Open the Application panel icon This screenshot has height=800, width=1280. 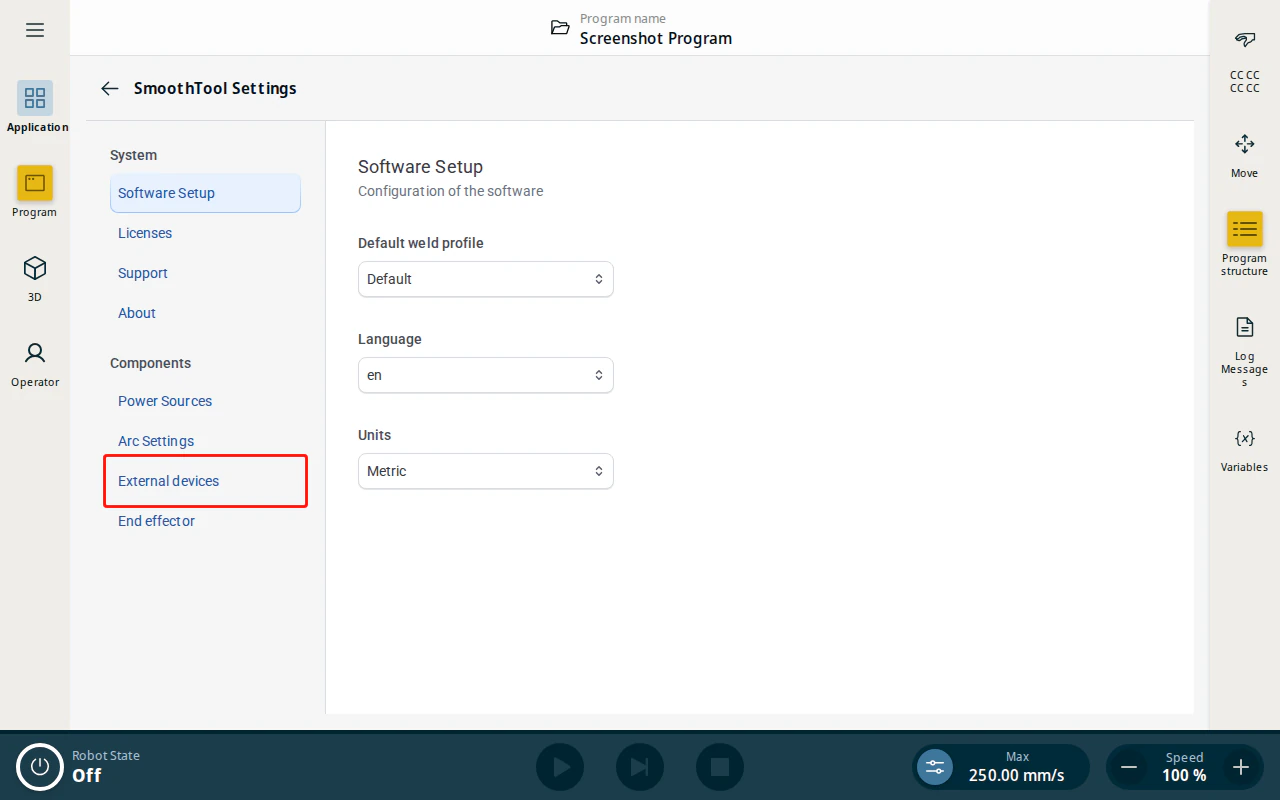click(35, 98)
